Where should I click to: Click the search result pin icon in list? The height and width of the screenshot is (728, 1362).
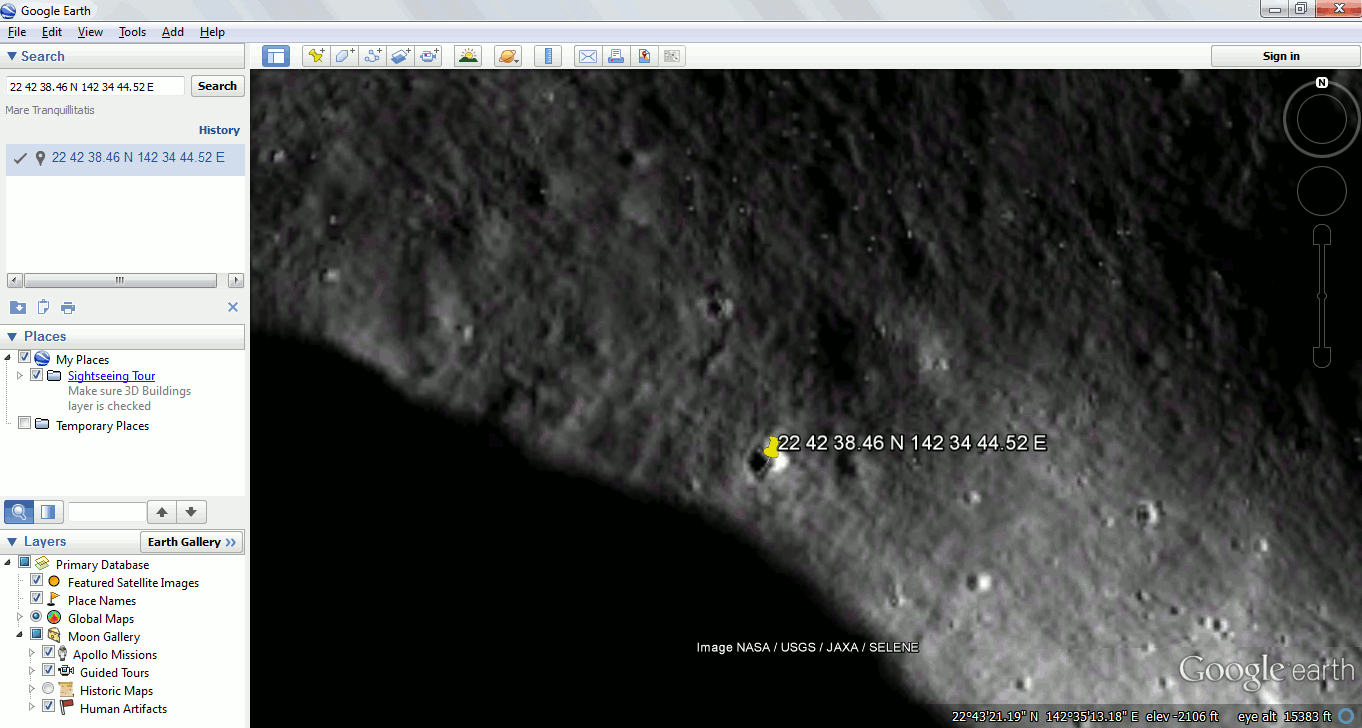click(40, 158)
